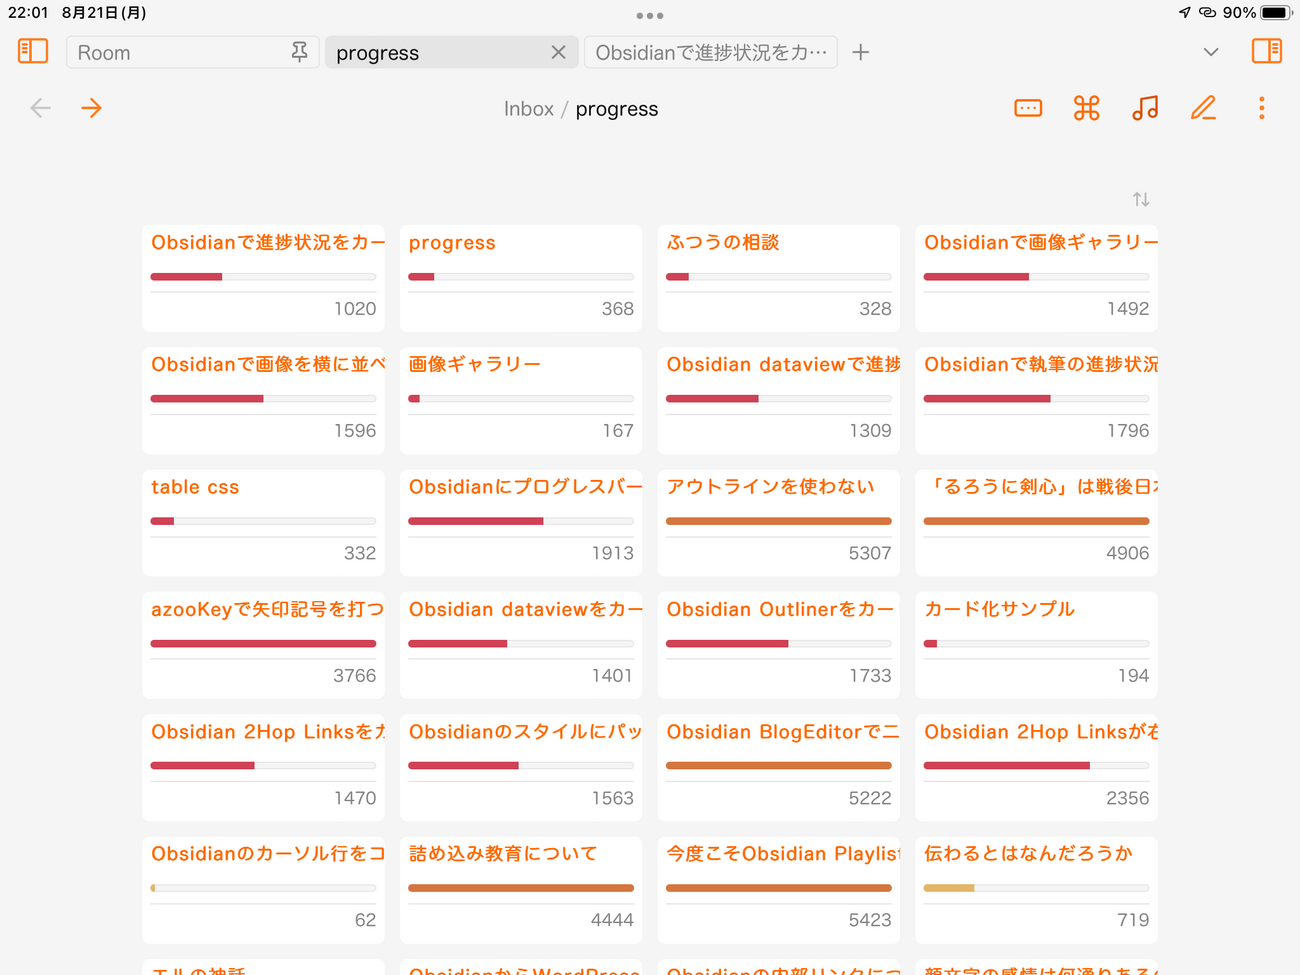Switch to the Obsidianで進捗状況をカ… tab

tap(711, 52)
